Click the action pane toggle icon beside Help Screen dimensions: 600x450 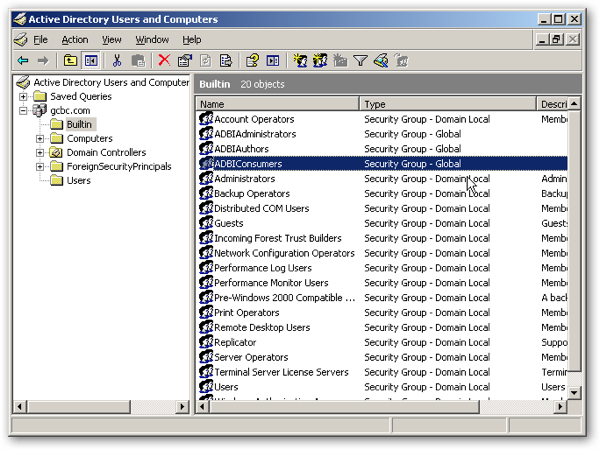(x=273, y=60)
